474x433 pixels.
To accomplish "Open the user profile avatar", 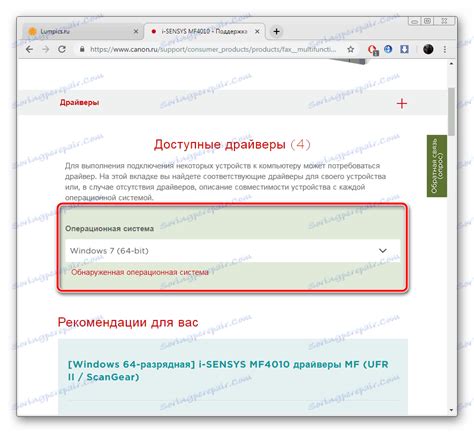I will tap(428, 49).
